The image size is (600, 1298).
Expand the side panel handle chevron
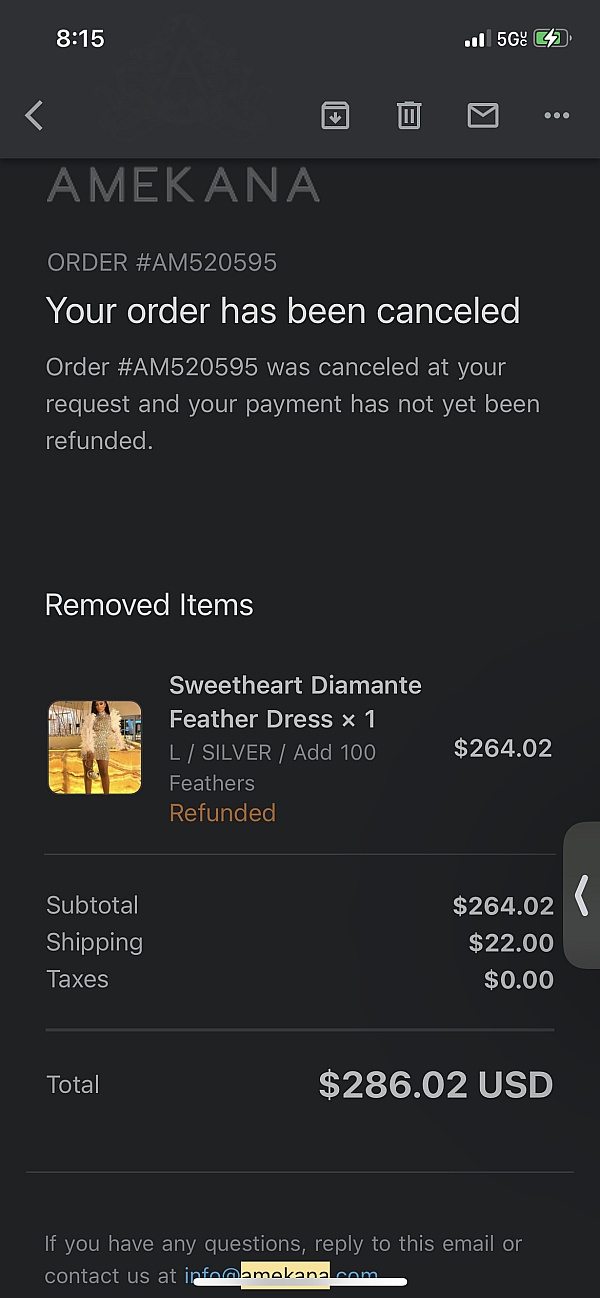pyautogui.click(x=582, y=895)
